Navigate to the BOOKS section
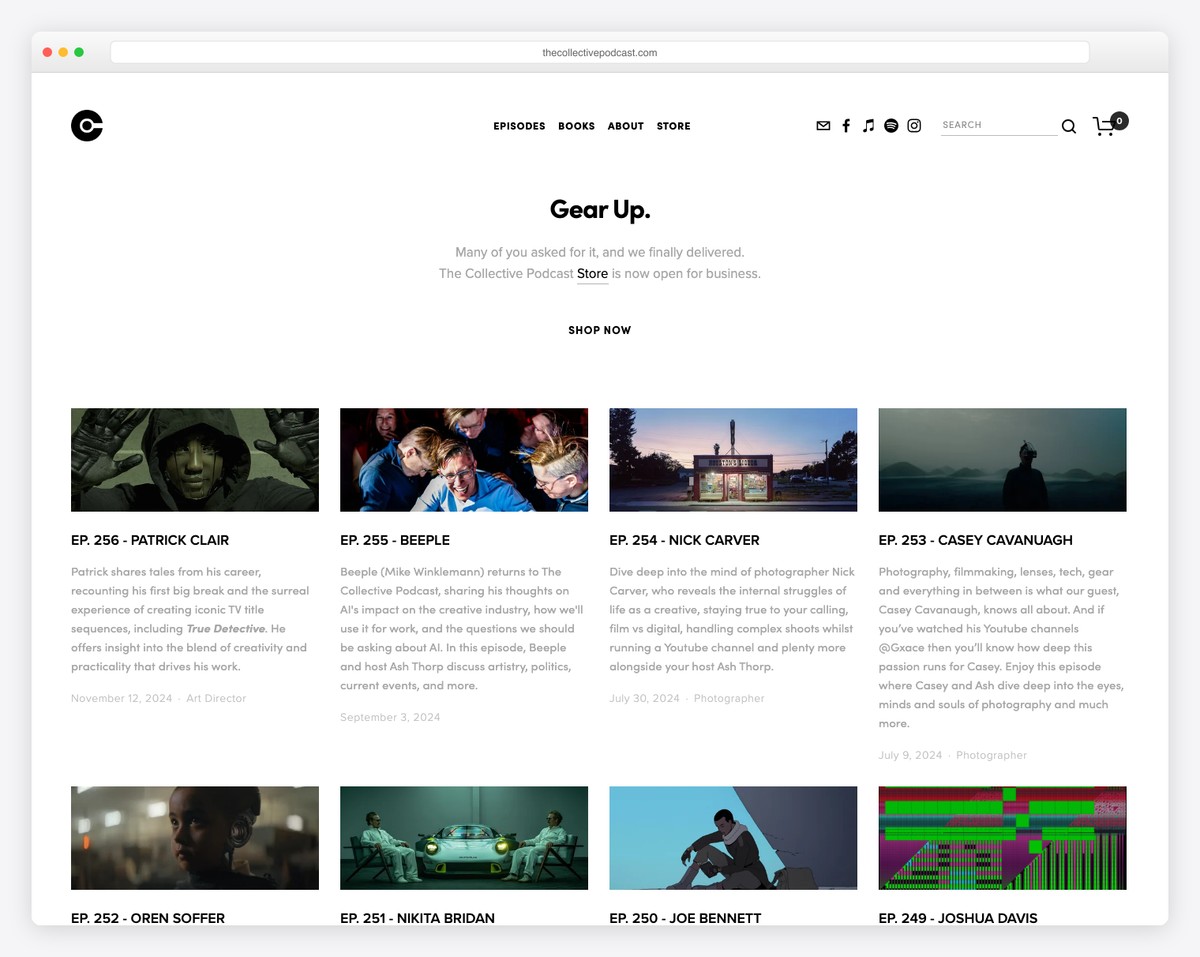Viewport: 1200px width, 957px height. pyautogui.click(x=576, y=126)
